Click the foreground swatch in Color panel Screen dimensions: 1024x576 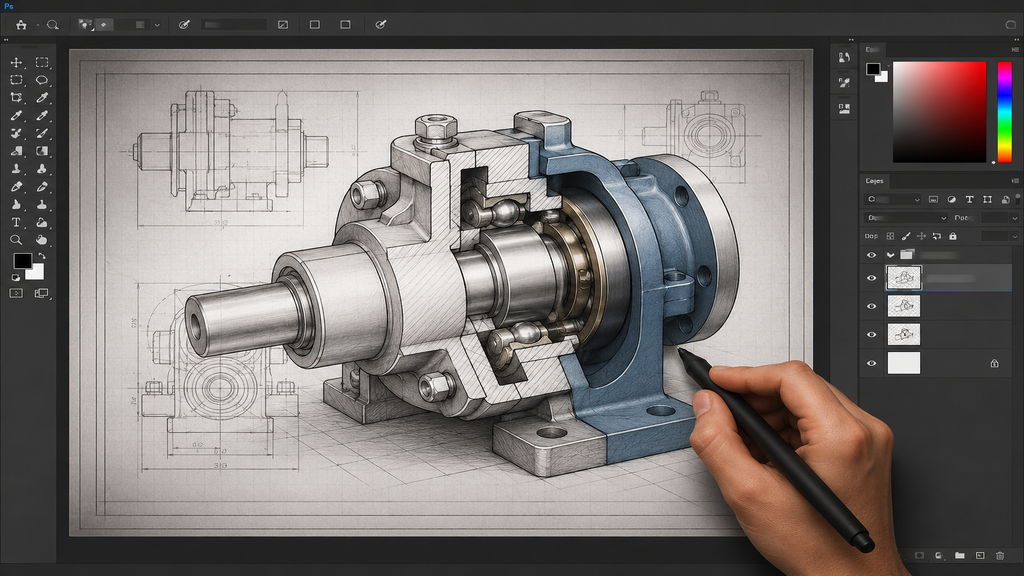872,69
